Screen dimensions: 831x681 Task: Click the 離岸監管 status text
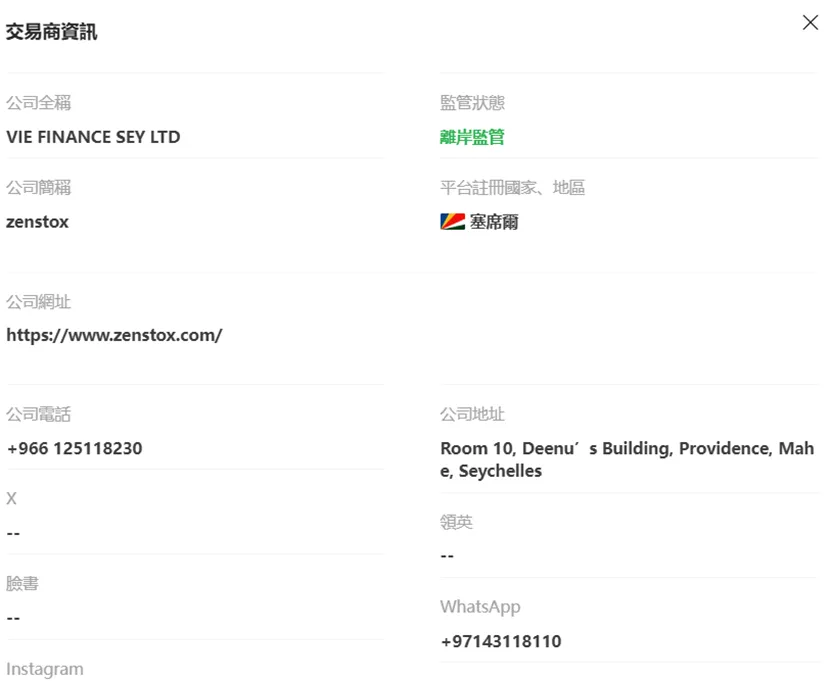tap(472, 137)
